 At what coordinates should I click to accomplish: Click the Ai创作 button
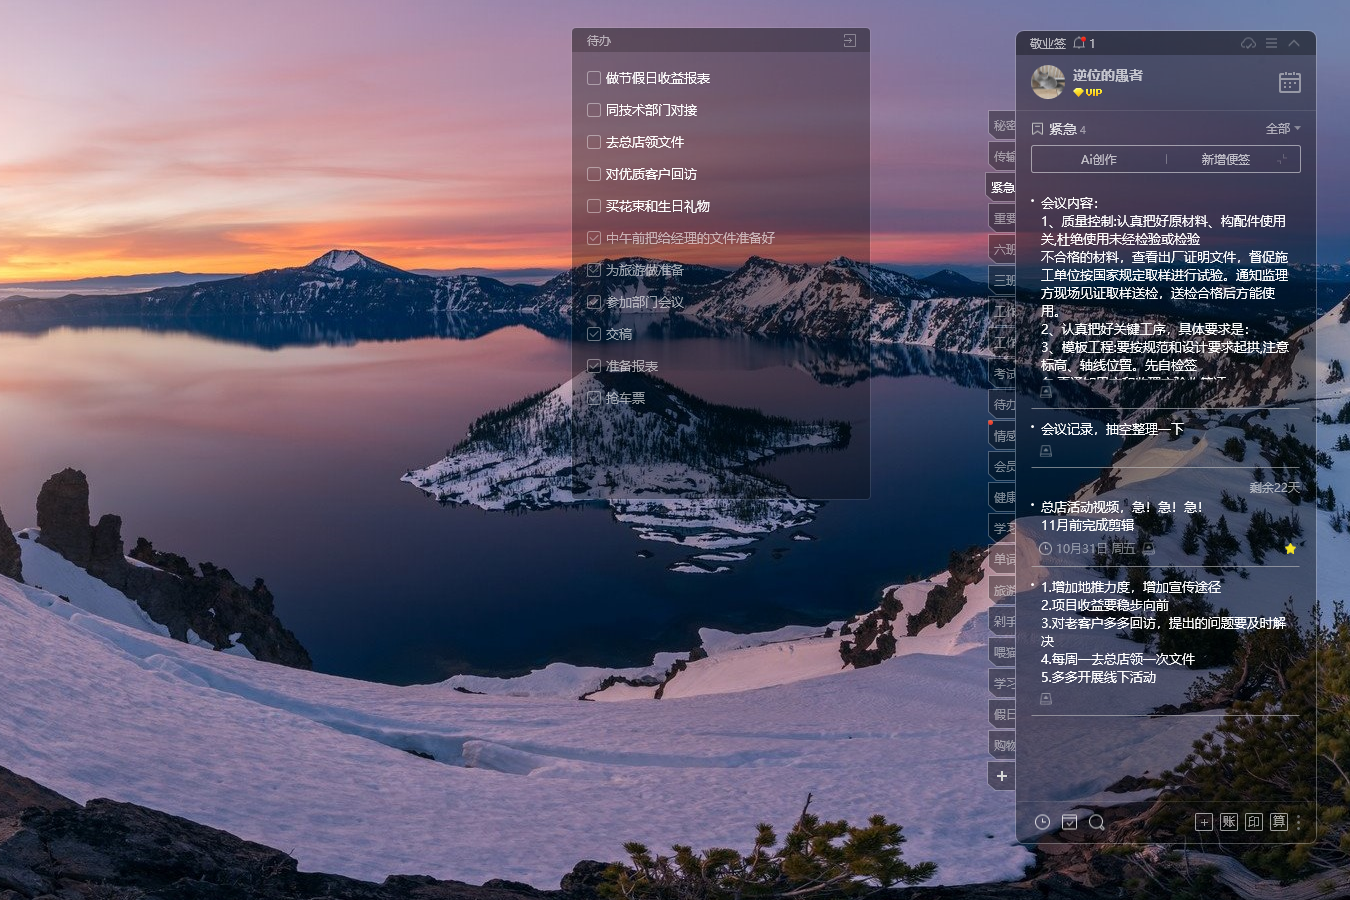pos(1098,159)
